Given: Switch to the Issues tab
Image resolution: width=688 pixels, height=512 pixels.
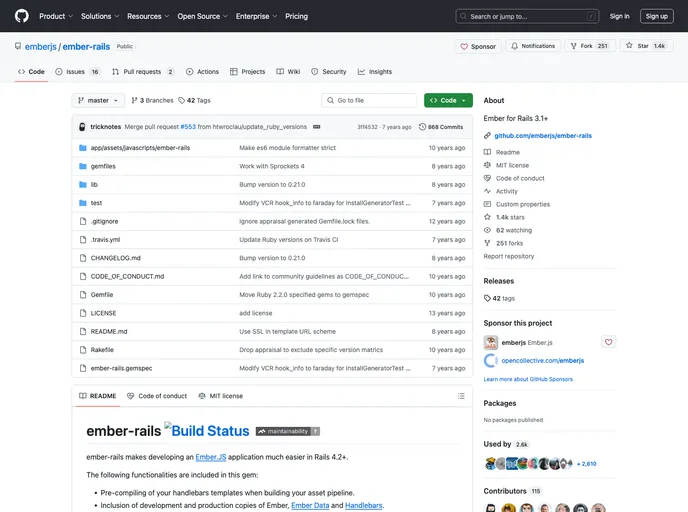Looking at the screenshot, I should [77, 72].
